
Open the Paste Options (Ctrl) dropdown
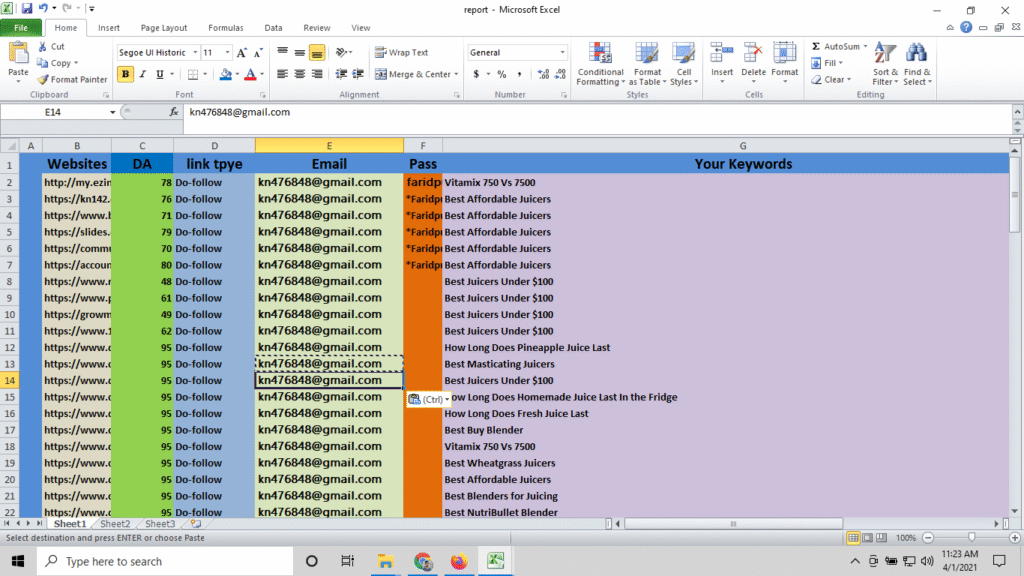425,399
